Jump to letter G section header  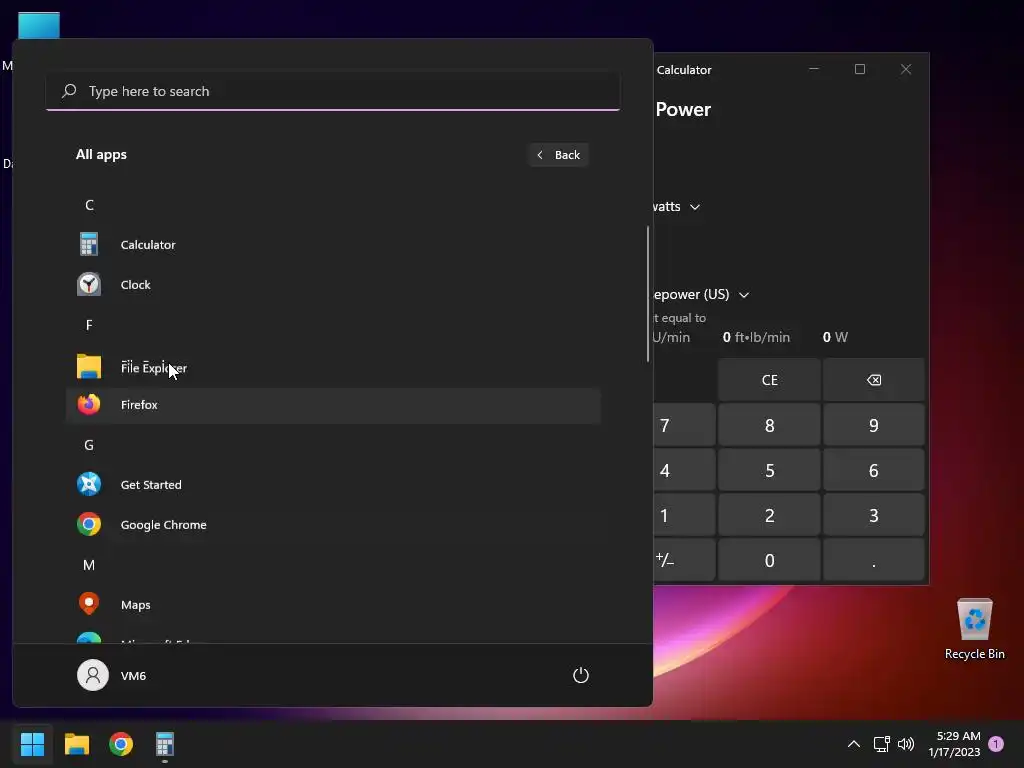click(89, 445)
